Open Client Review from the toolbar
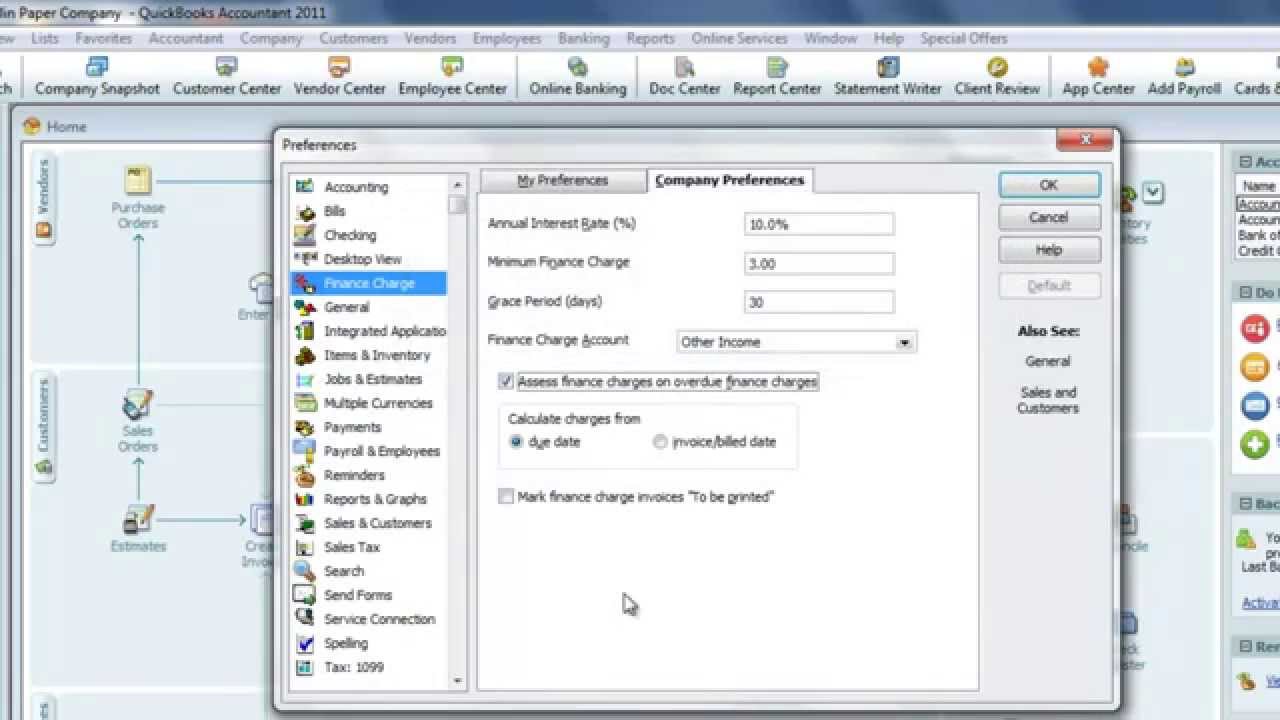The height and width of the screenshot is (720, 1280). [997, 77]
